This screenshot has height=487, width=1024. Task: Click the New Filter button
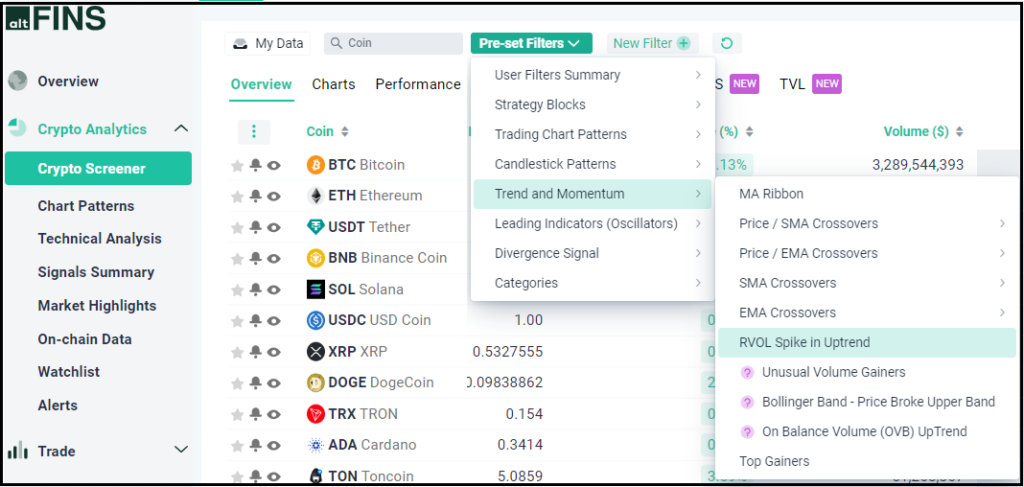tap(652, 43)
